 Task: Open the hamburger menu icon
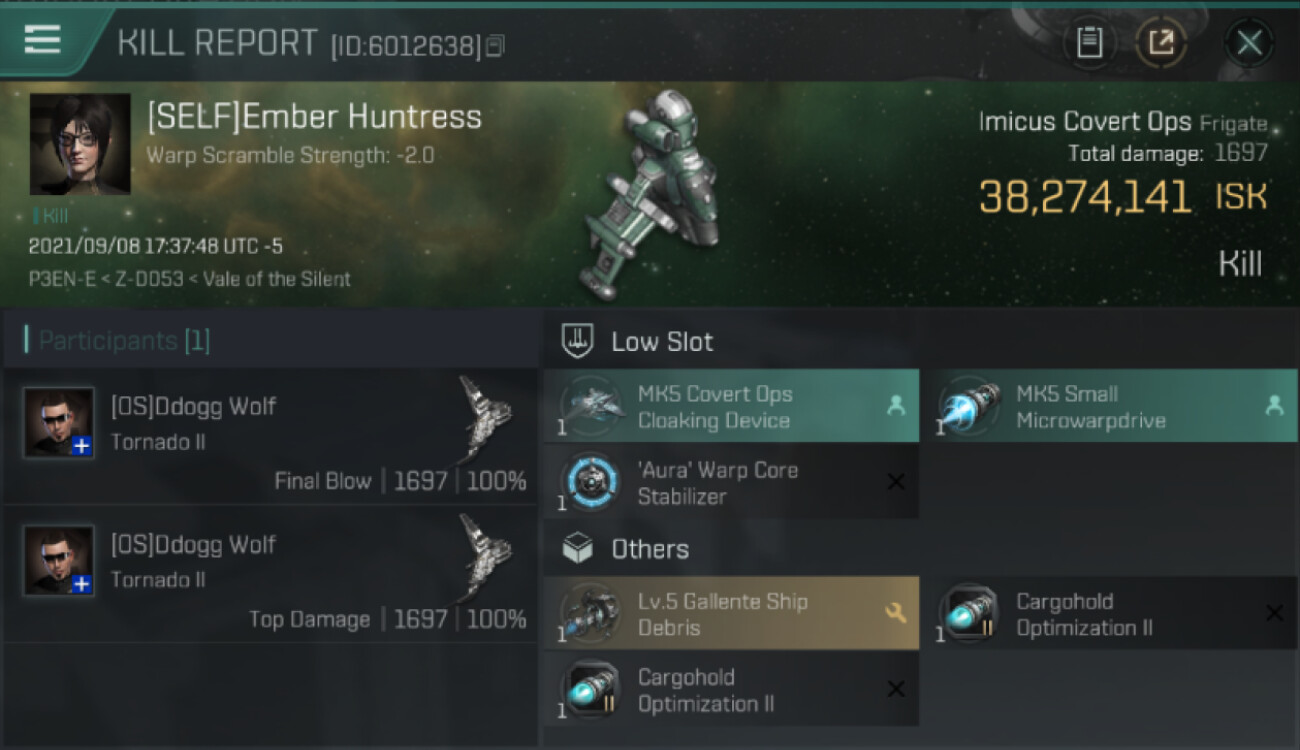[x=43, y=40]
